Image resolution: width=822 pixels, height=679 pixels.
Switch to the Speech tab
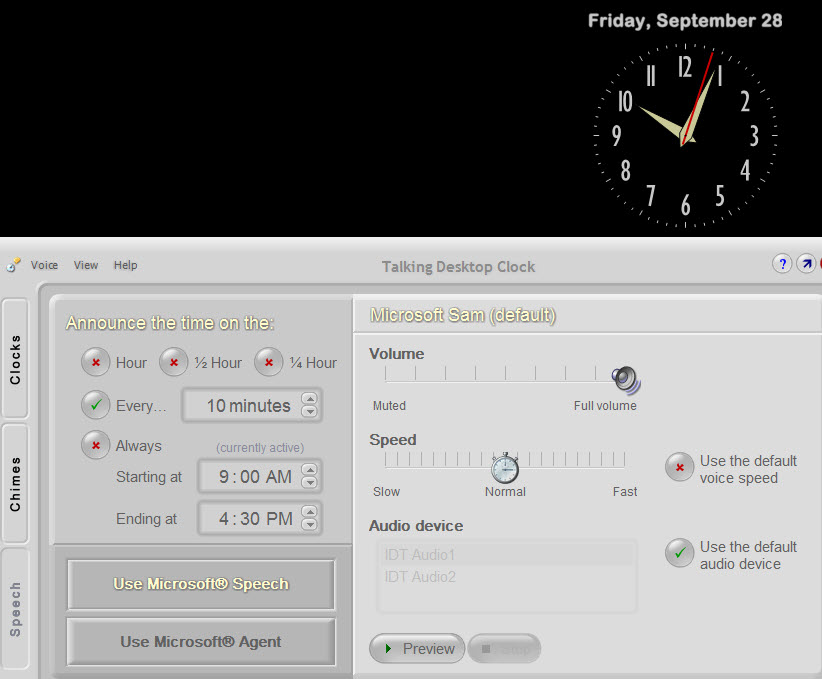15,608
